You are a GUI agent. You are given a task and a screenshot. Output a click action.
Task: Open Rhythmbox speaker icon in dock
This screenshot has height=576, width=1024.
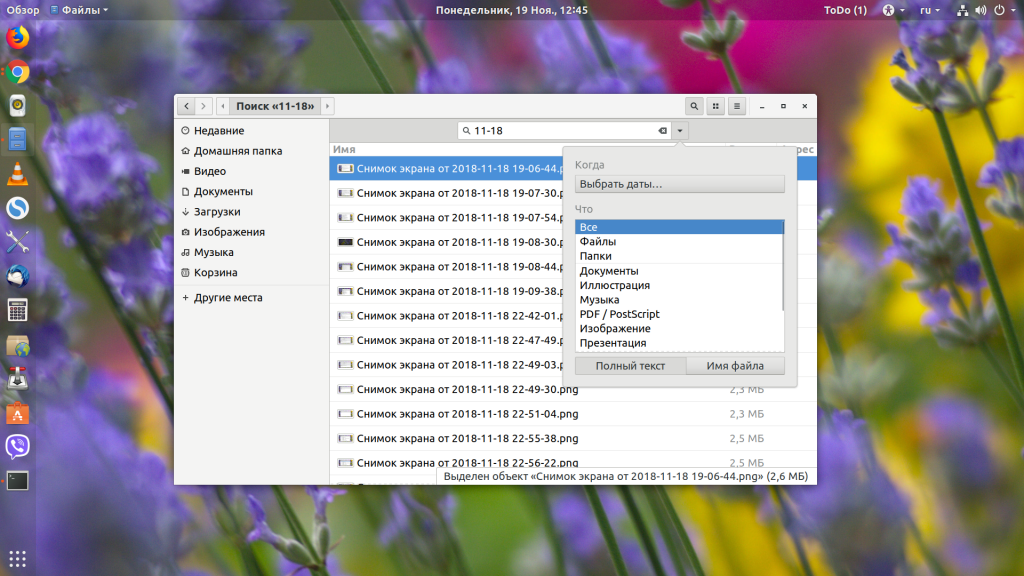pos(18,105)
